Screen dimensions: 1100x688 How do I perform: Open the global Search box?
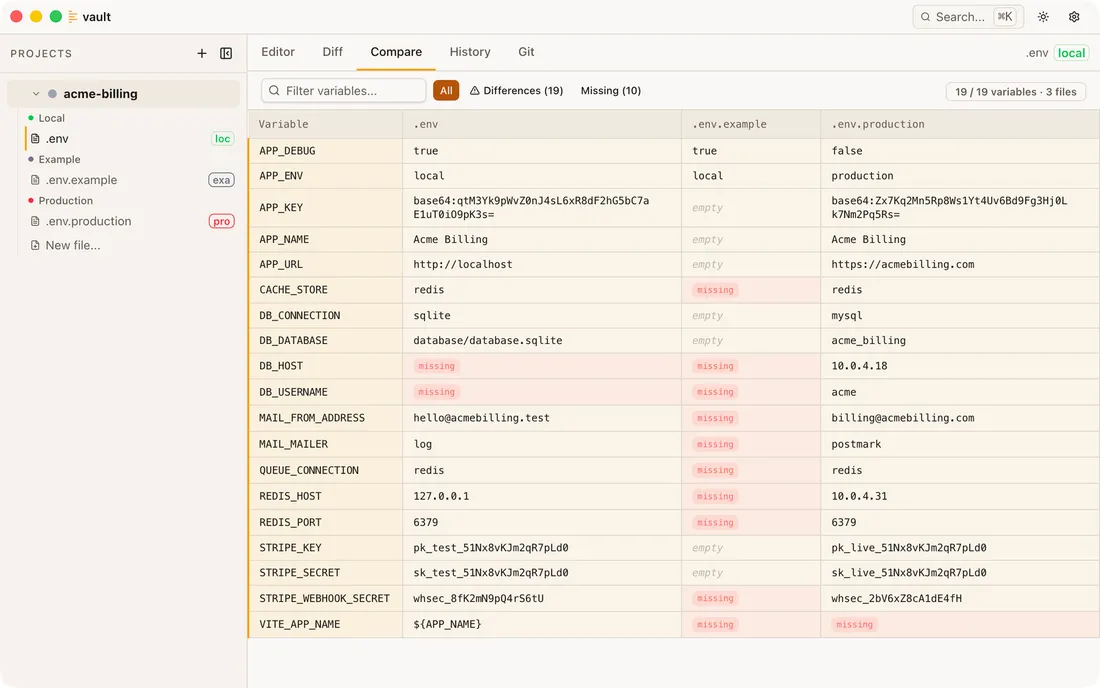click(x=968, y=17)
